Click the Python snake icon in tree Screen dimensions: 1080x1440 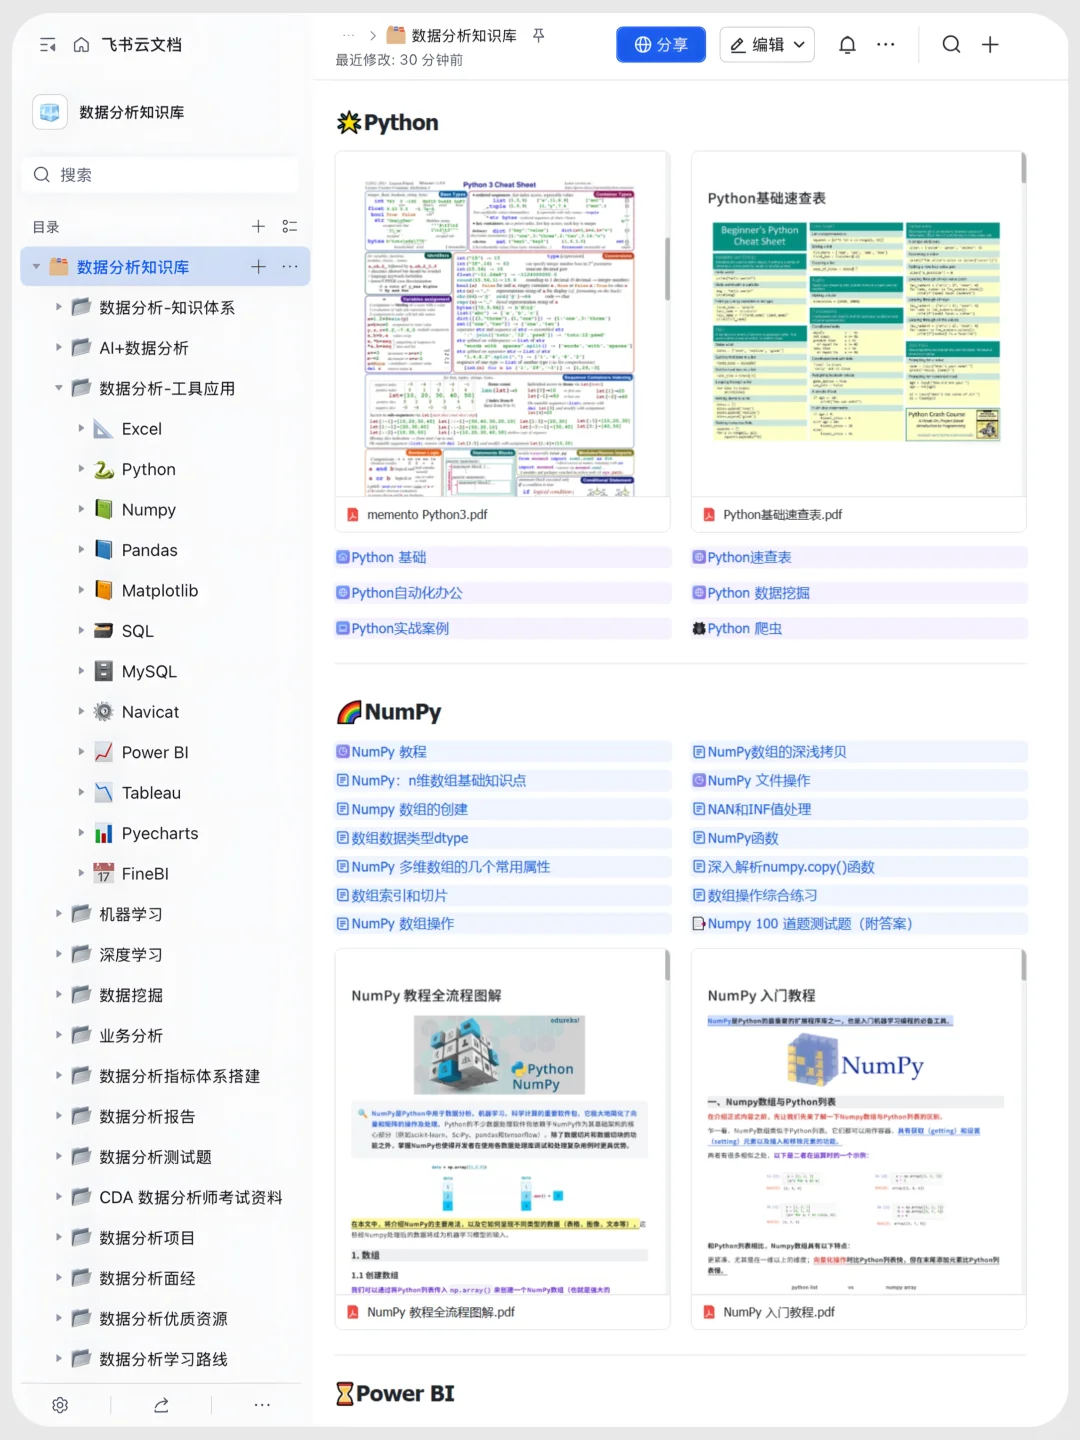point(103,469)
